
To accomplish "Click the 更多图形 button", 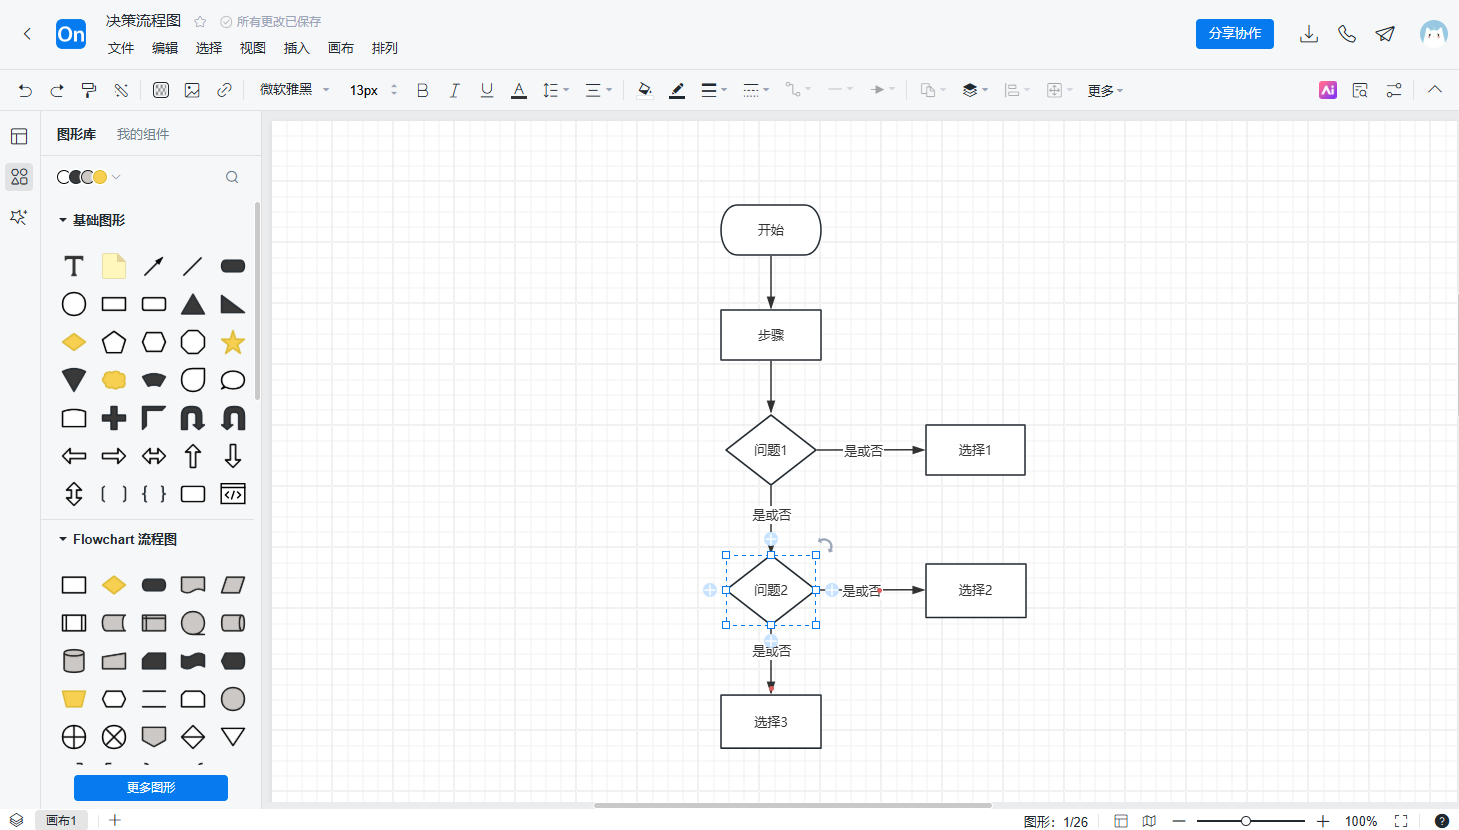I will coord(151,788).
